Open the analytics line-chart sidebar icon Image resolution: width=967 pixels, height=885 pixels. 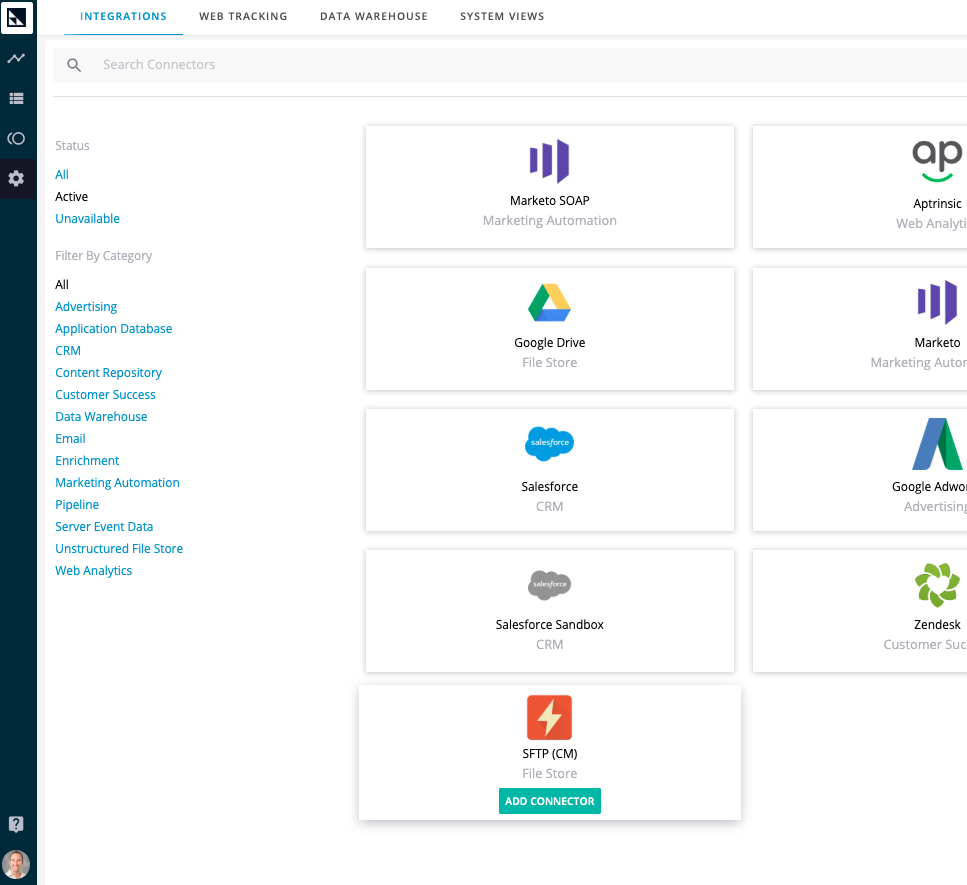[17, 59]
